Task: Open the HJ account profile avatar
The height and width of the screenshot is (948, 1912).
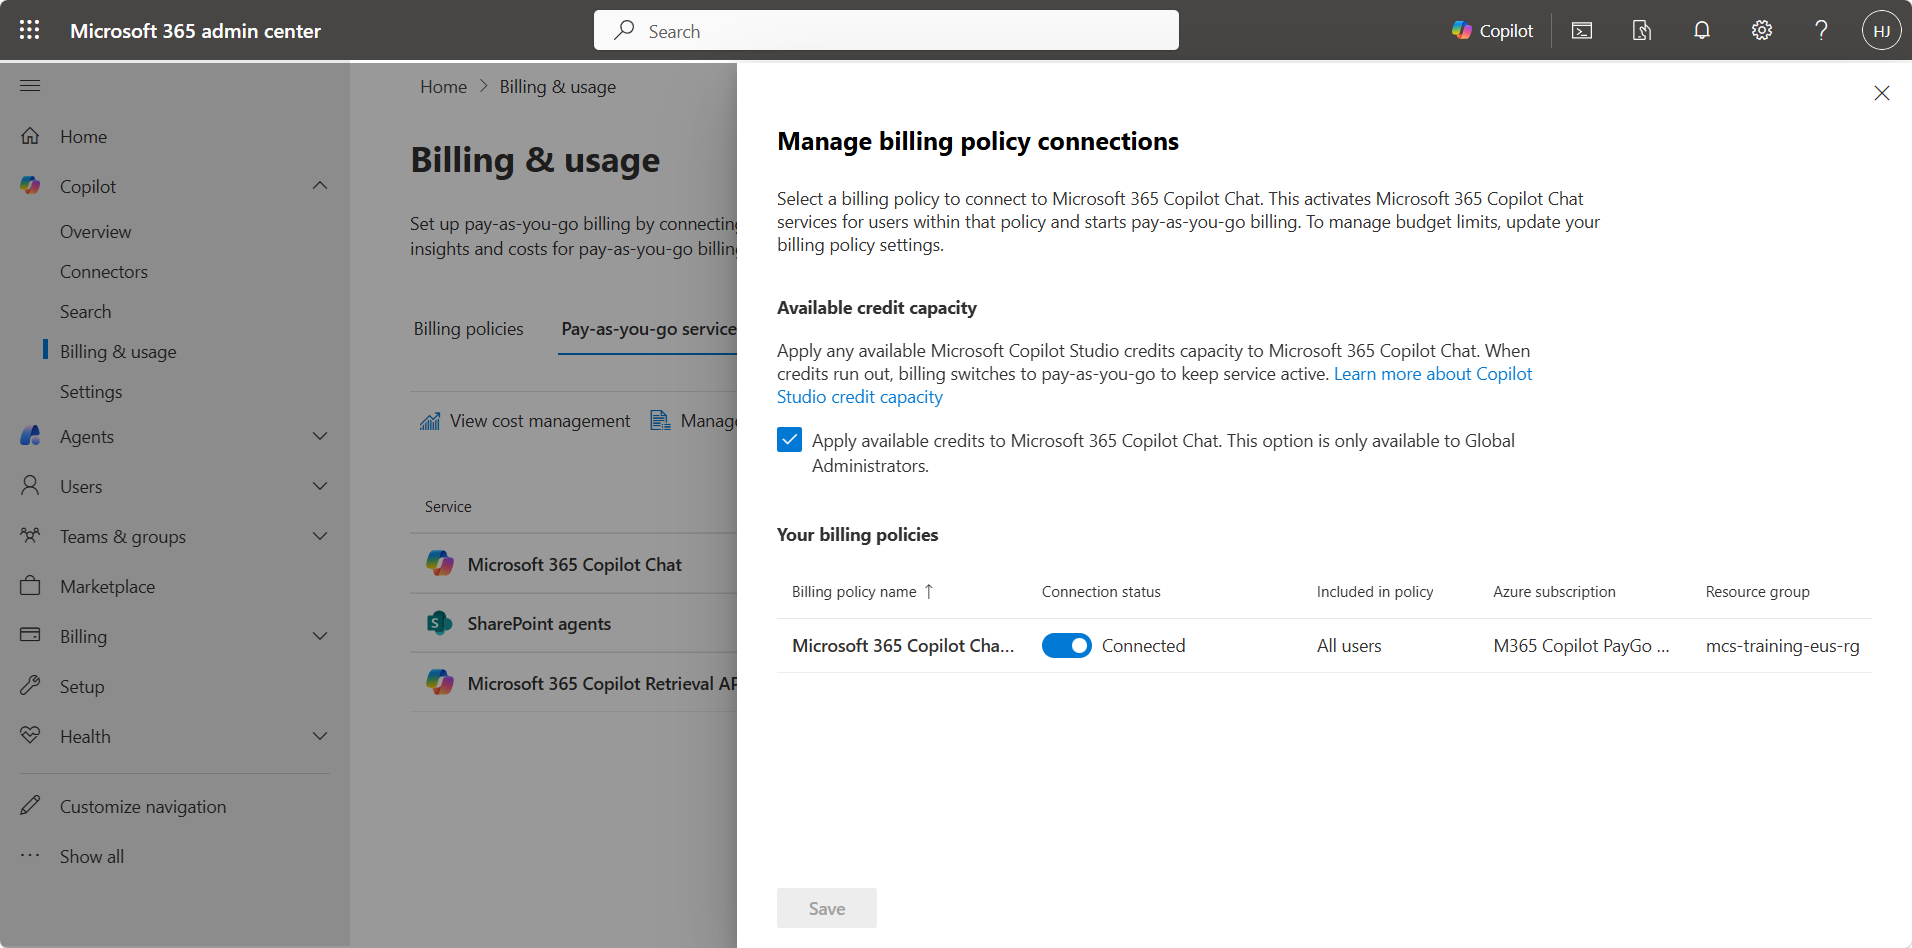Action: tap(1880, 31)
